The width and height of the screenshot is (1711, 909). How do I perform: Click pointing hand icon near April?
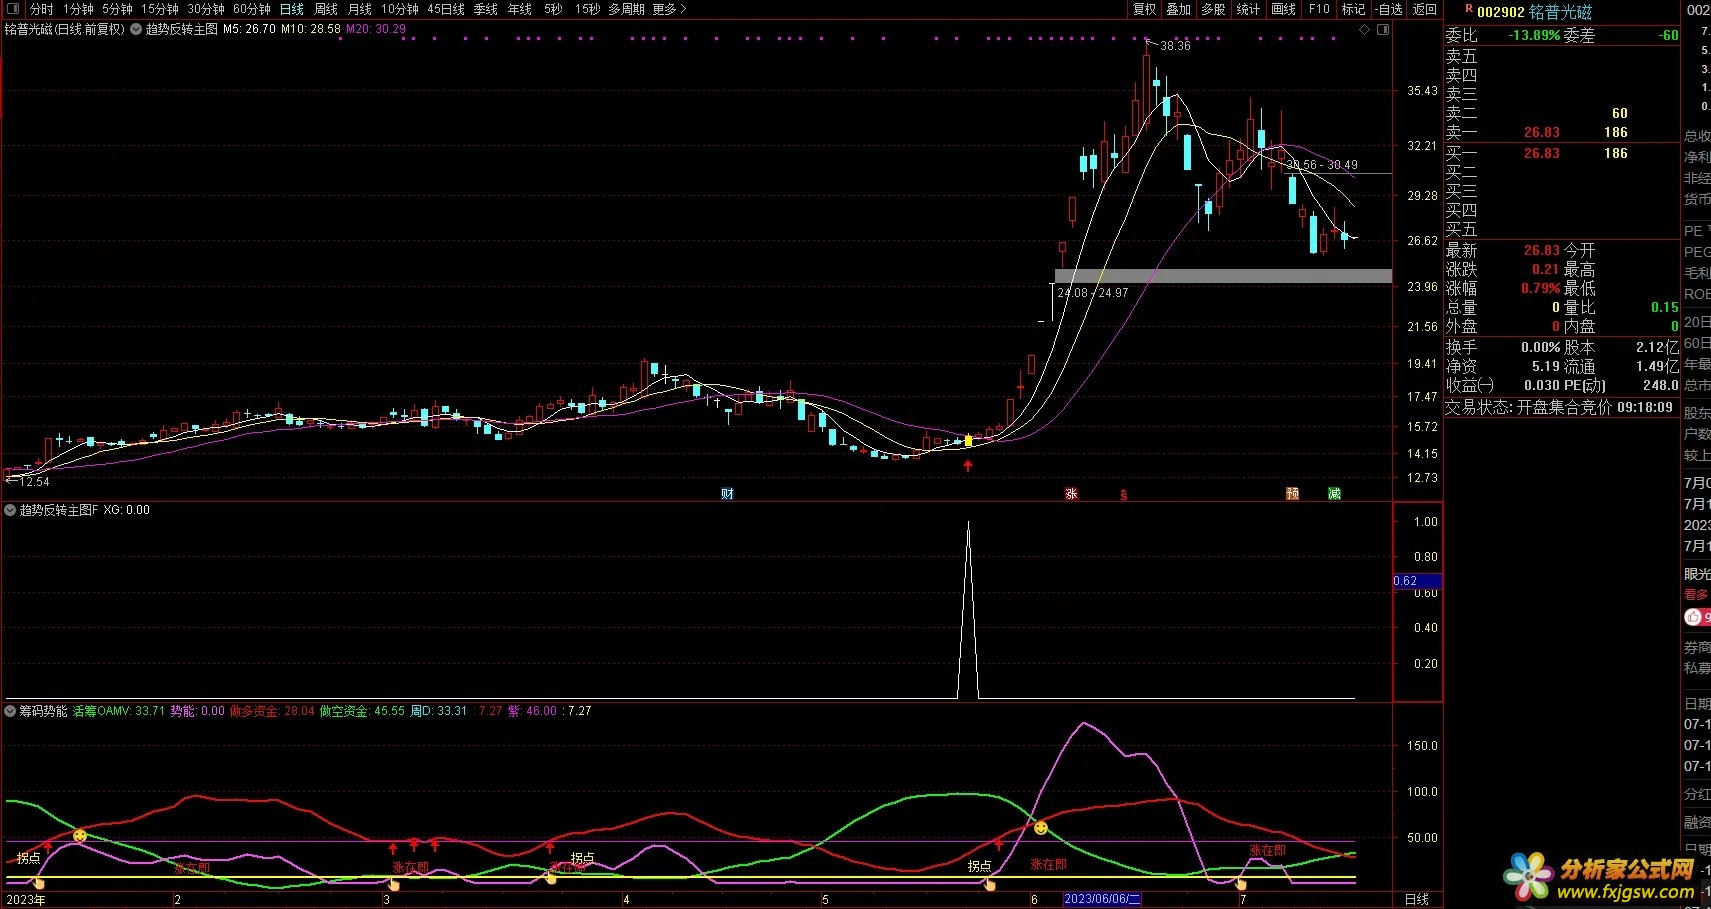551,878
